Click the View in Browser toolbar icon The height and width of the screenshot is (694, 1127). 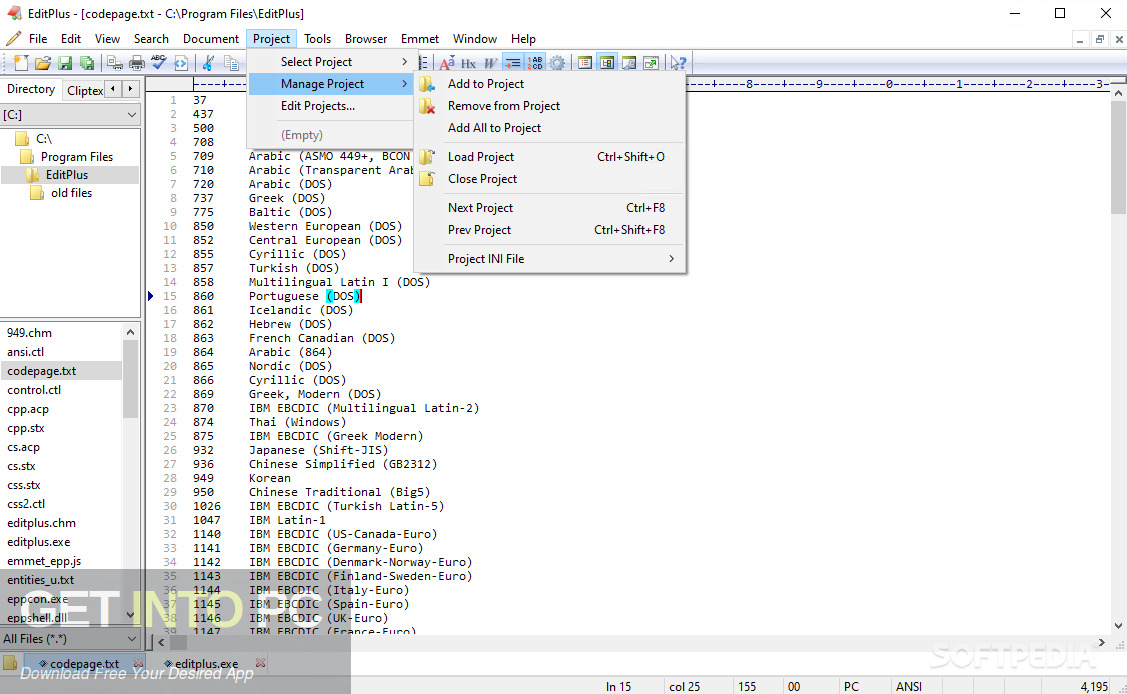pos(181,63)
